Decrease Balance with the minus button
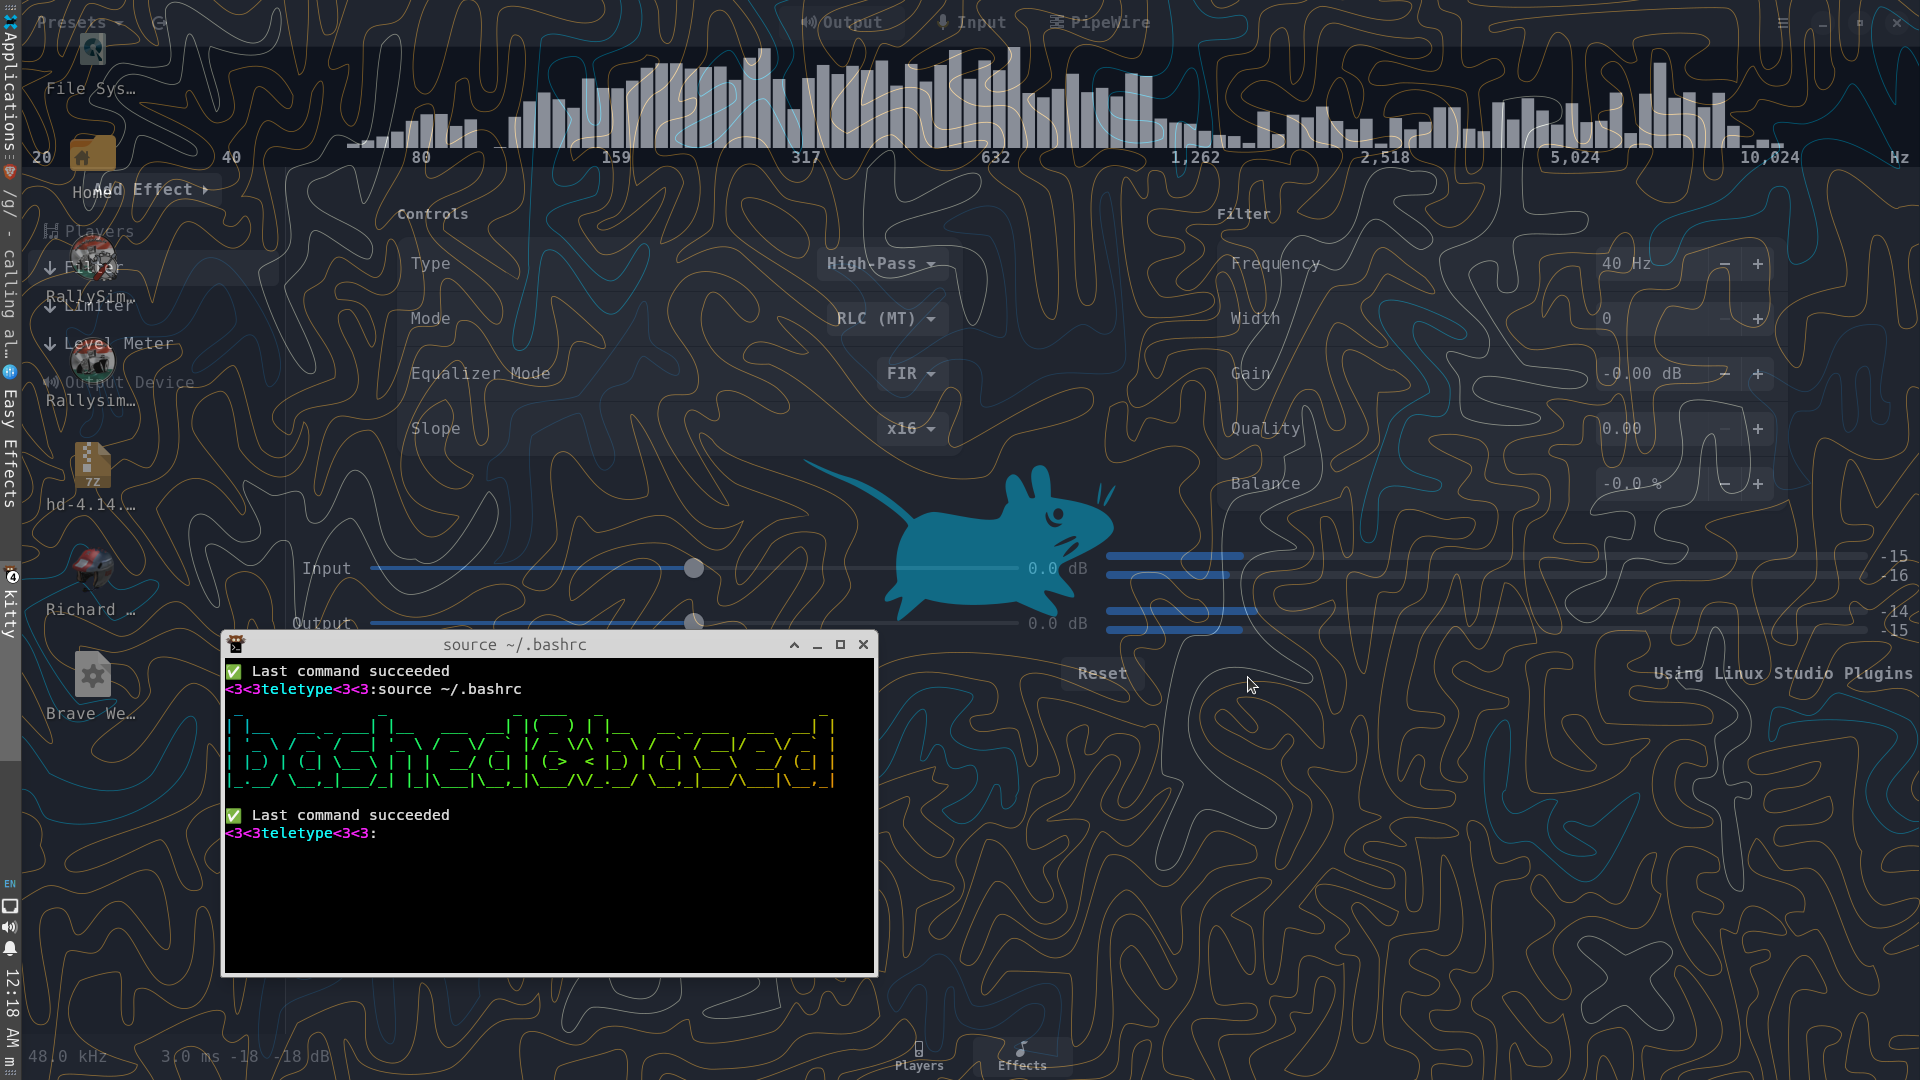The width and height of the screenshot is (1920, 1080). (1725, 484)
